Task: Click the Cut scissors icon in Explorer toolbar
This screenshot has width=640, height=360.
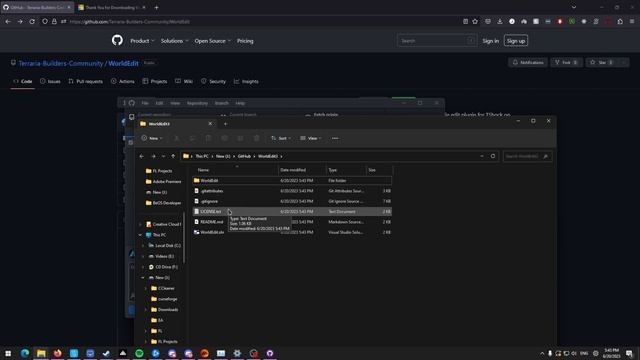Action: [x=176, y=138]
